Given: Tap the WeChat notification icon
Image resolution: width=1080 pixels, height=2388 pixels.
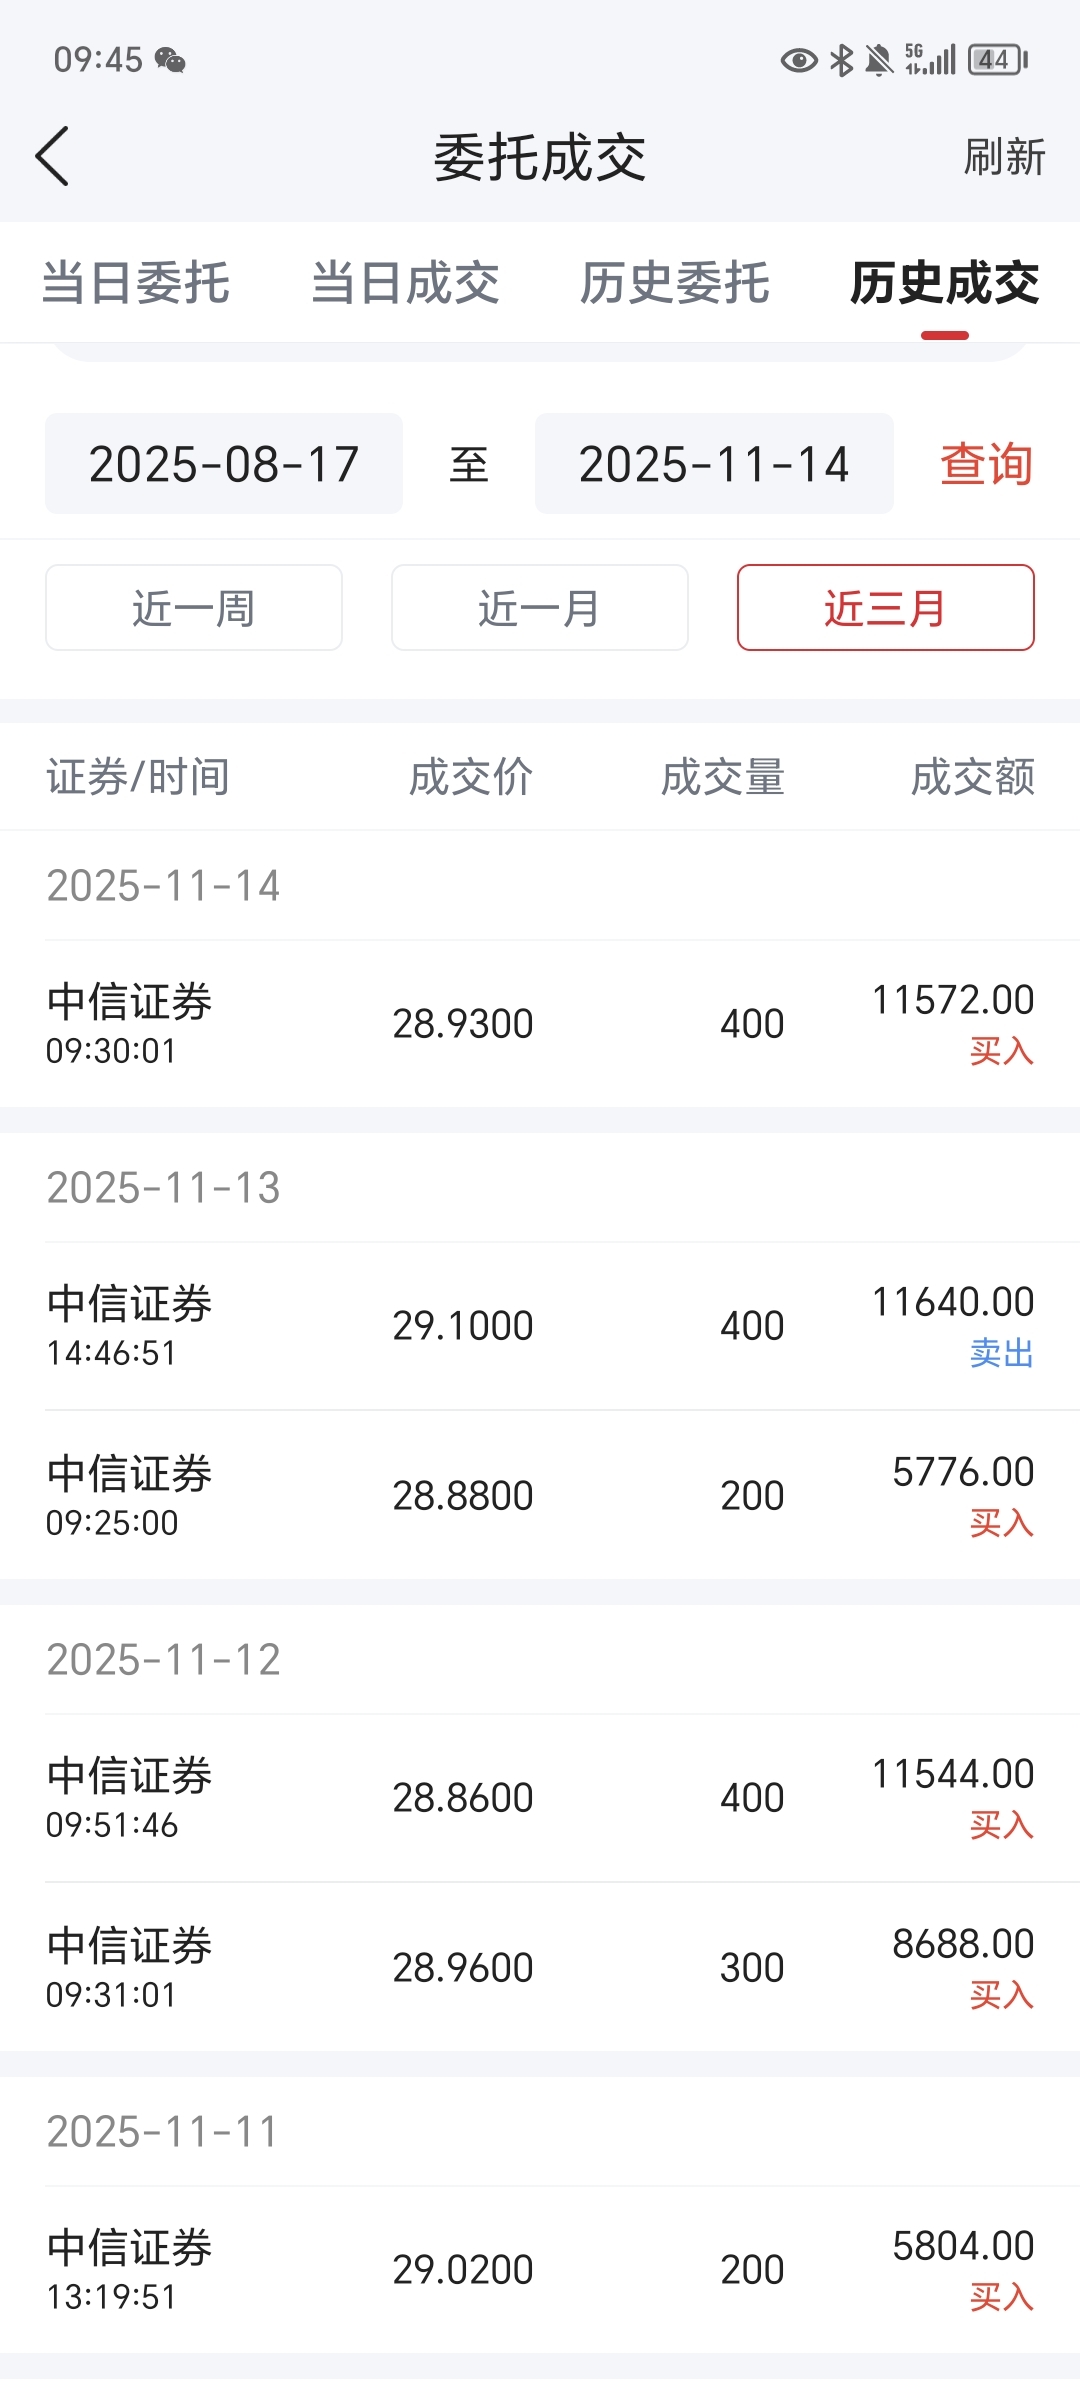Looking at the screenshot, I should point(170,61).
